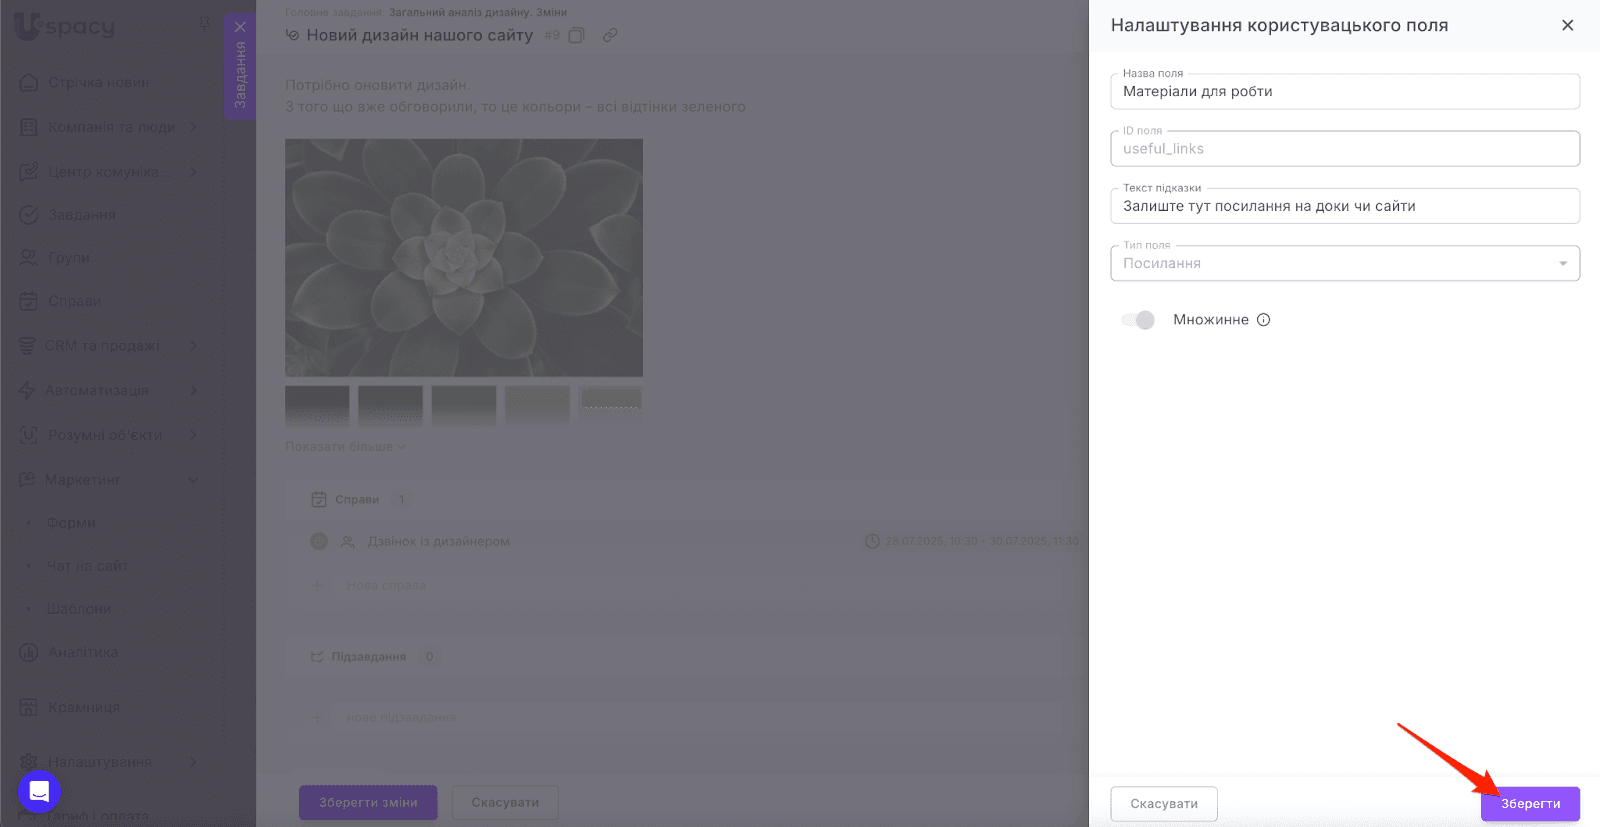Click the 'ID поля' field with useful_links
The image size is (1600, 827).
pyautogui.click(x=1345, y=148)
